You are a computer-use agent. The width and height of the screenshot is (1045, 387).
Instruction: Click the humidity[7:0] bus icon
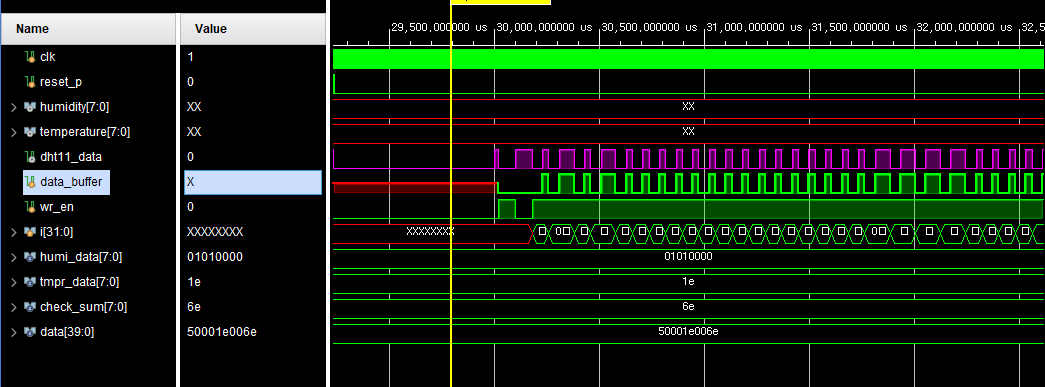coord(30,107)
